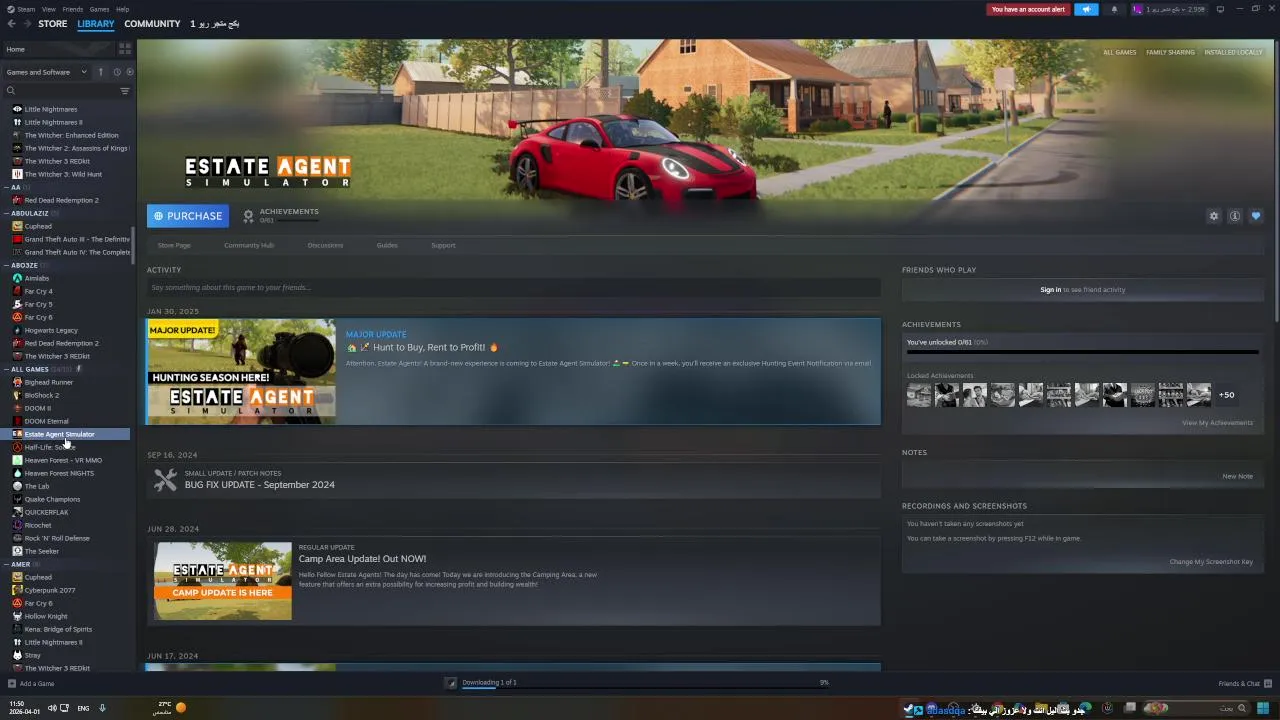Image resolution: width=1280 pixels, height=720 pixels.
Task: Go to the STORE tab
Action: (x=53, y=24)
